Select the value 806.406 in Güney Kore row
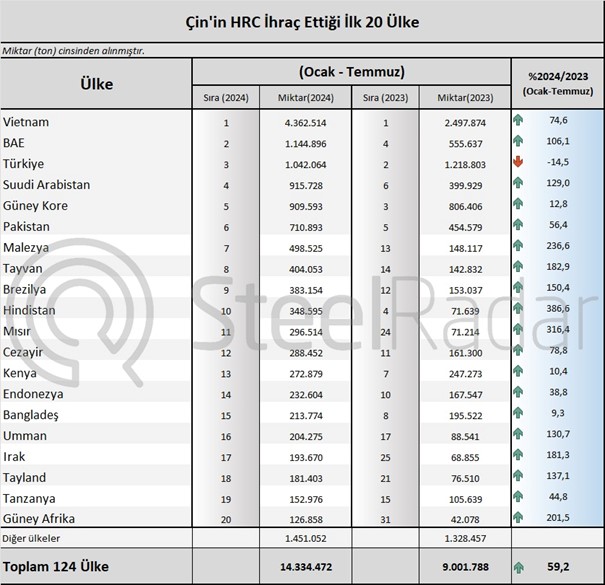 pos(465,206)
